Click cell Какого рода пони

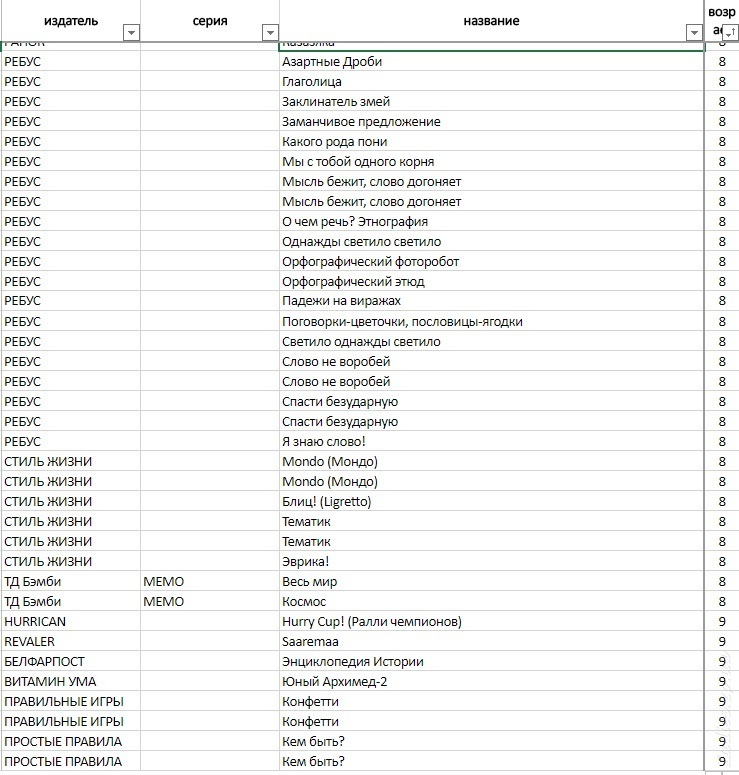(x=491, y=142)
